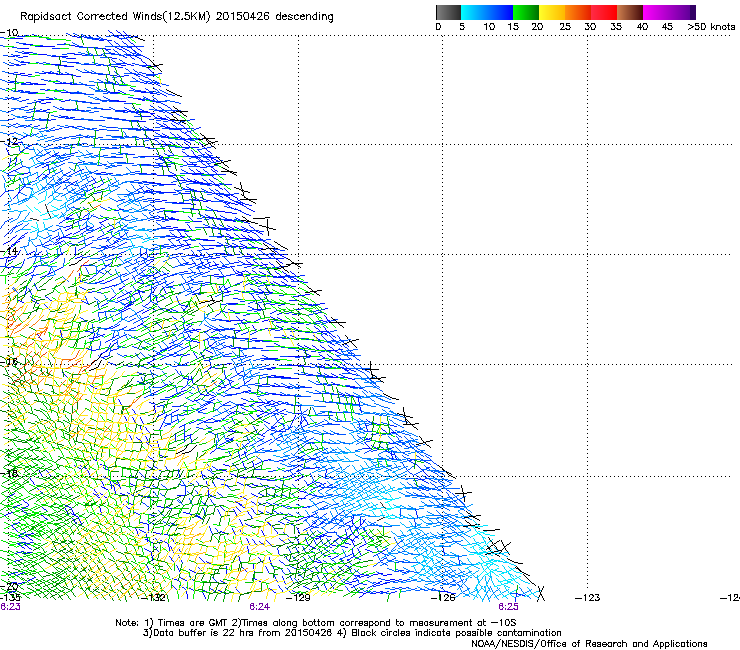The image size is (740, 650).
Task: Select the '-14' latitude axis label
Action: (9, 251)
